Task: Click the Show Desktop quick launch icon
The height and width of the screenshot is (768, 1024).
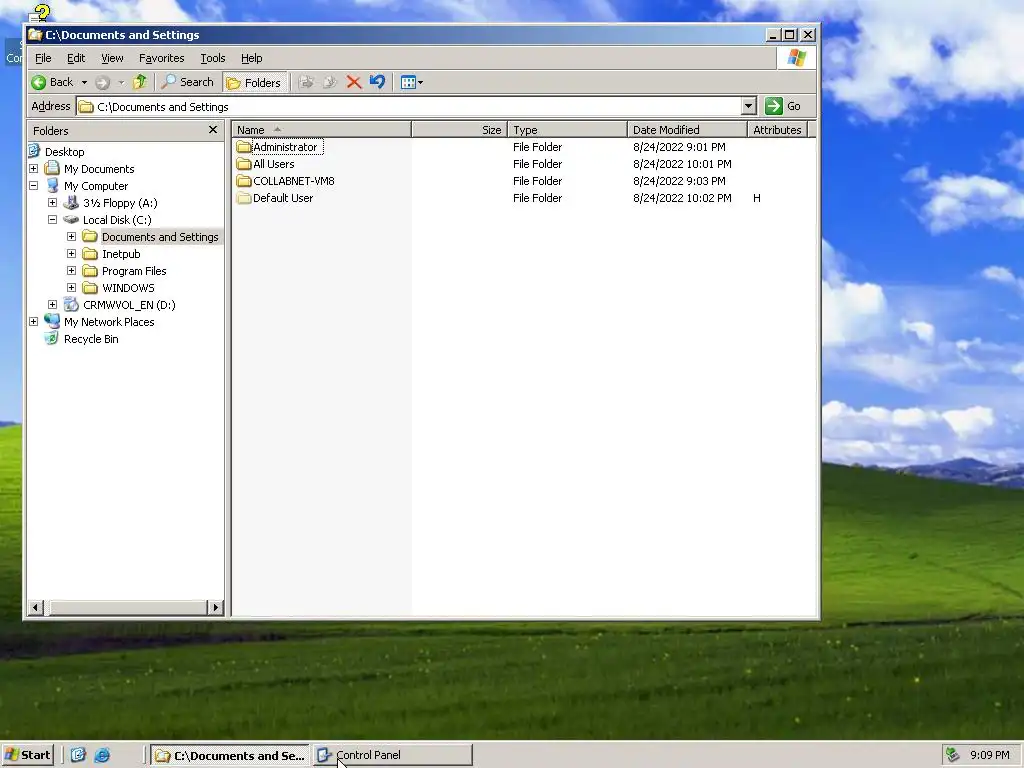Action: coord(78,755)
